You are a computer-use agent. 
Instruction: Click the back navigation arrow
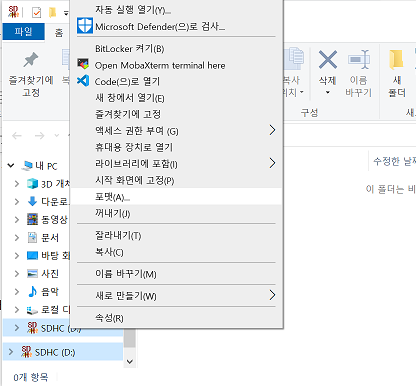tap(17, 135)
